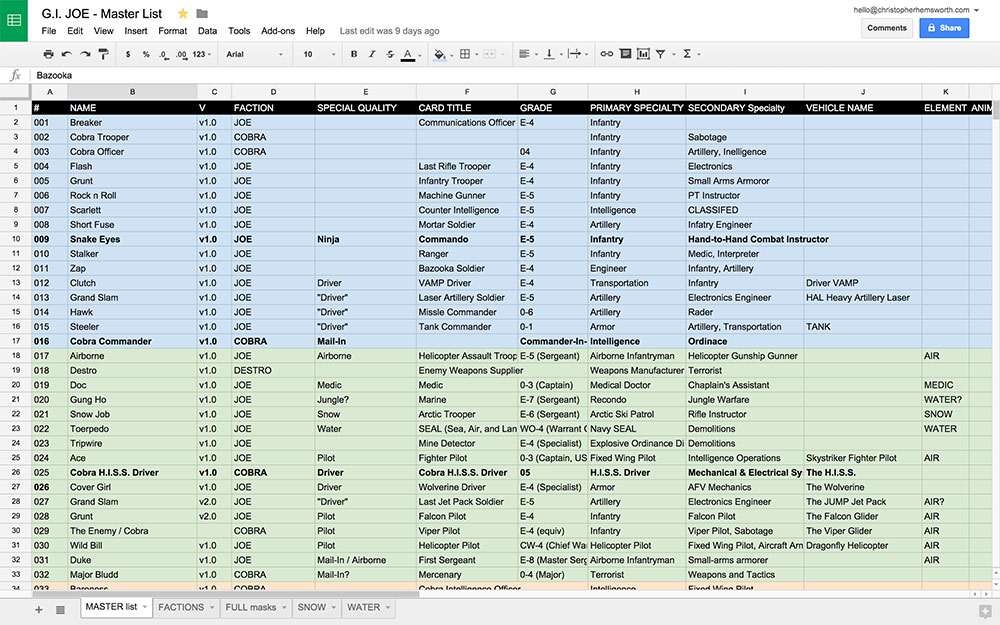1000x625 pixels.
Task: Click the paint format roller icon
Action: (103, 54)
